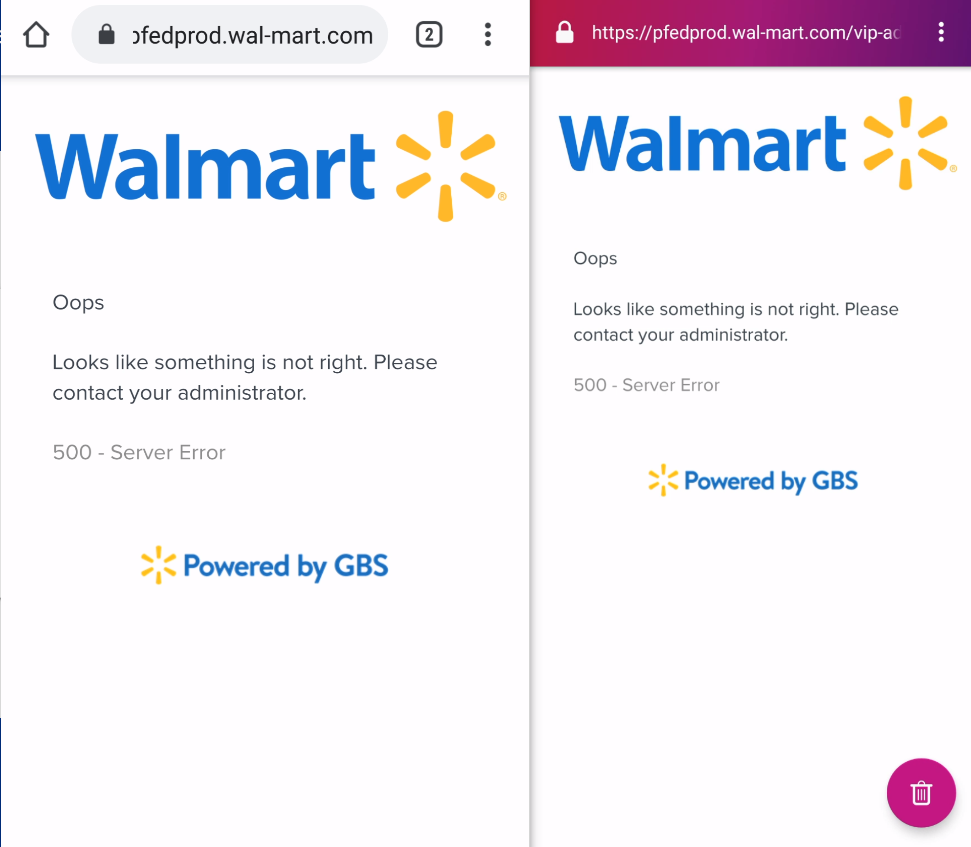Open the tab switcher showing 2 tabs
The height and width of the screenshot is (847, 971).
click(429, 33)
